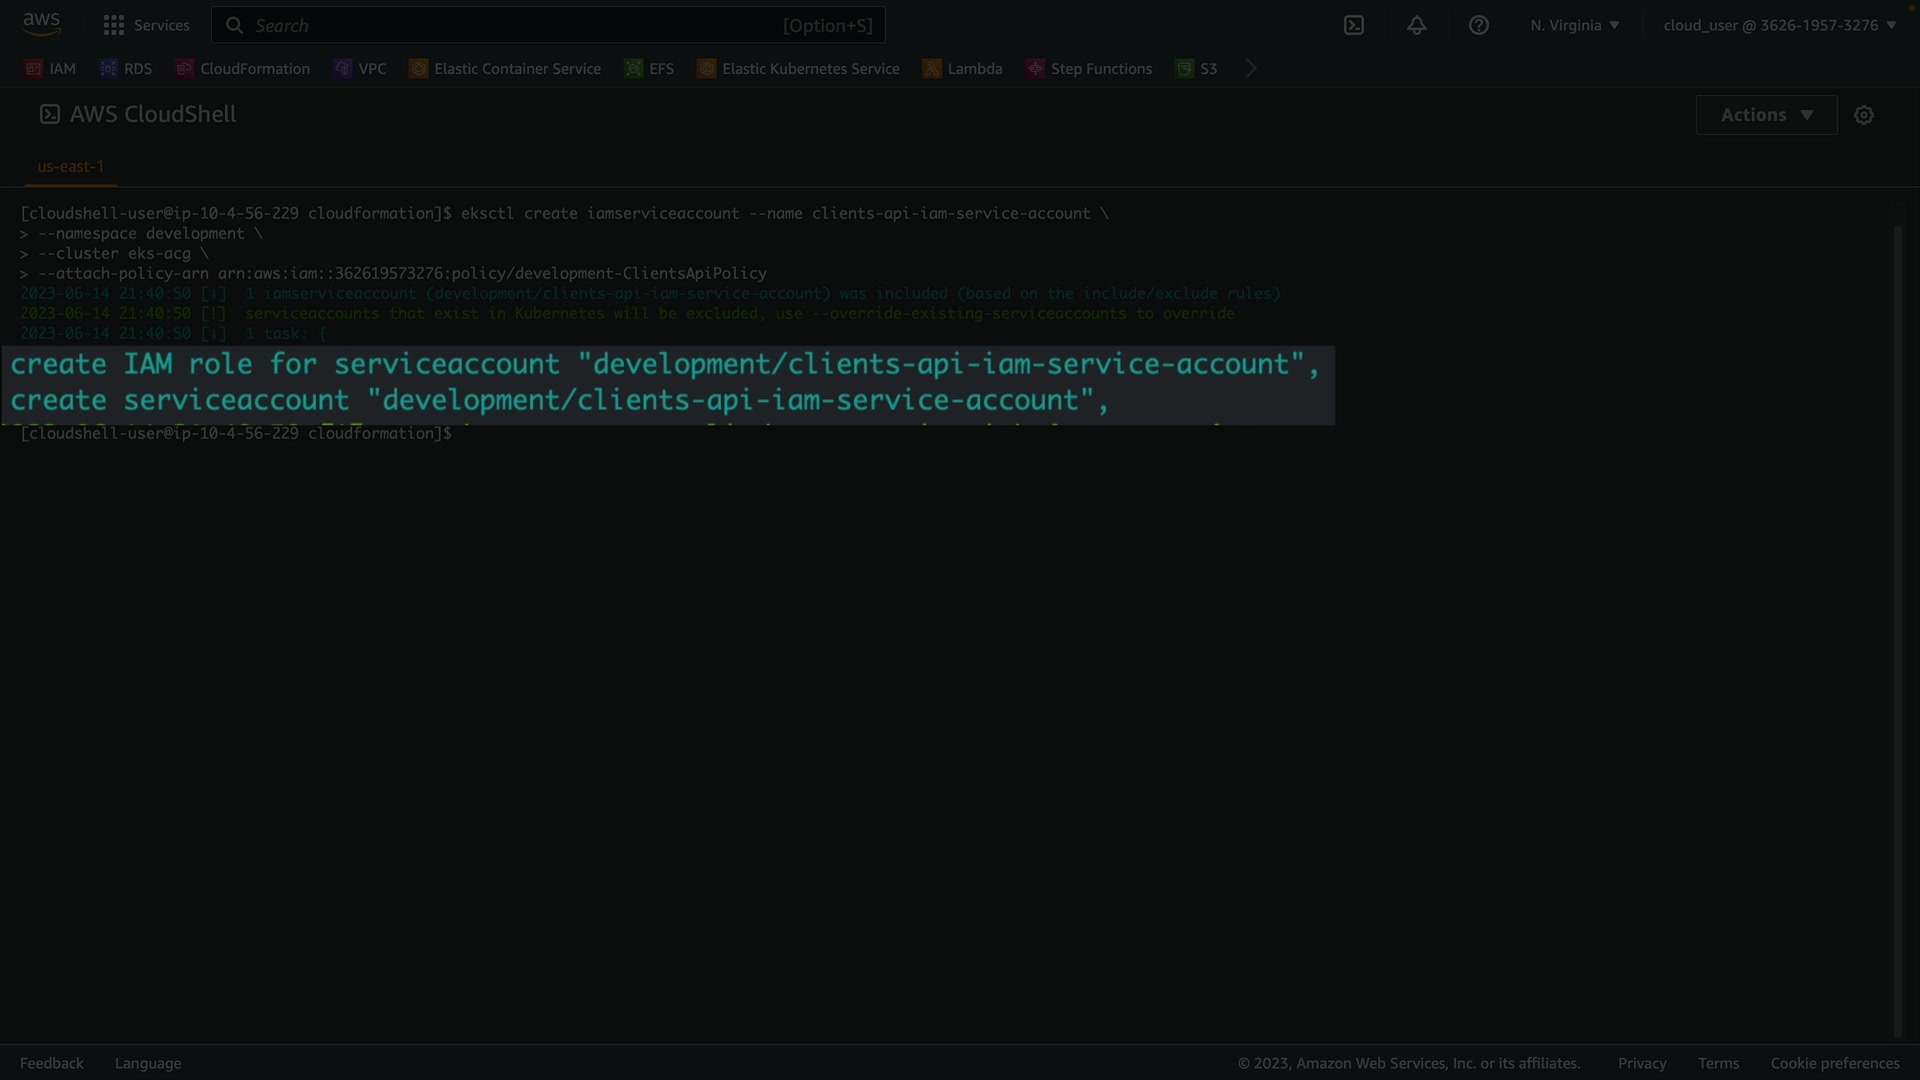Open Lambda shortcut in favorites bar

(x=963, y=68)
